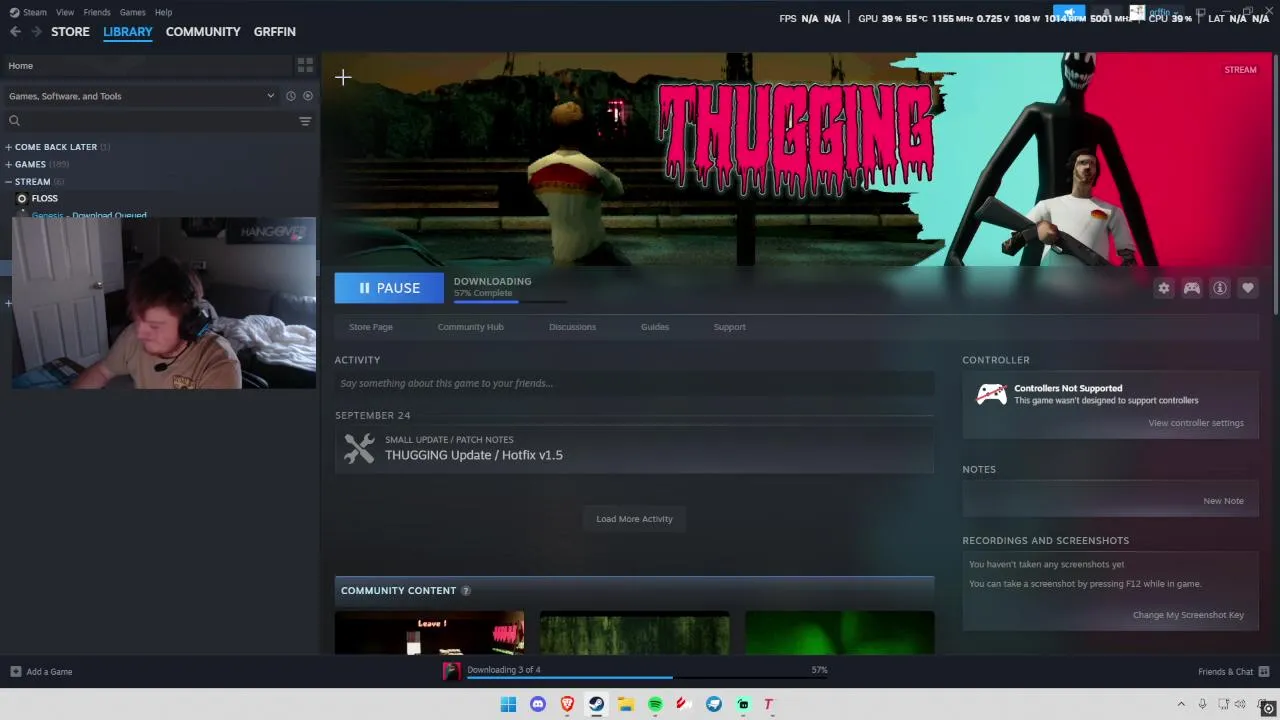Add THUGGING to favorites heart icon
Image resolution: width=1280 pixels, height=720 pixels.
coord(1248,288)
